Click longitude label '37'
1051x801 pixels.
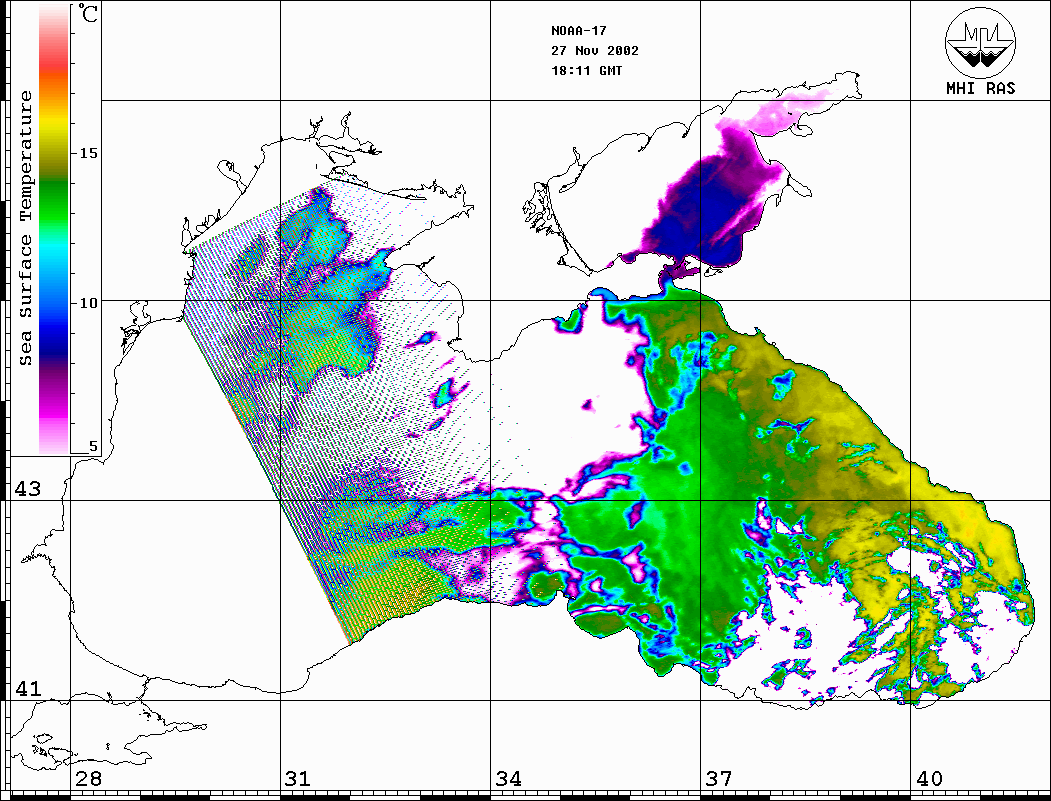[x=718, y=778]
